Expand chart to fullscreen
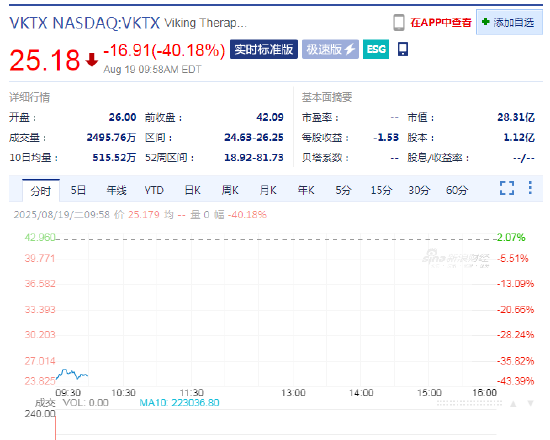Screen dimensions: 550x440 pos(507,188)
